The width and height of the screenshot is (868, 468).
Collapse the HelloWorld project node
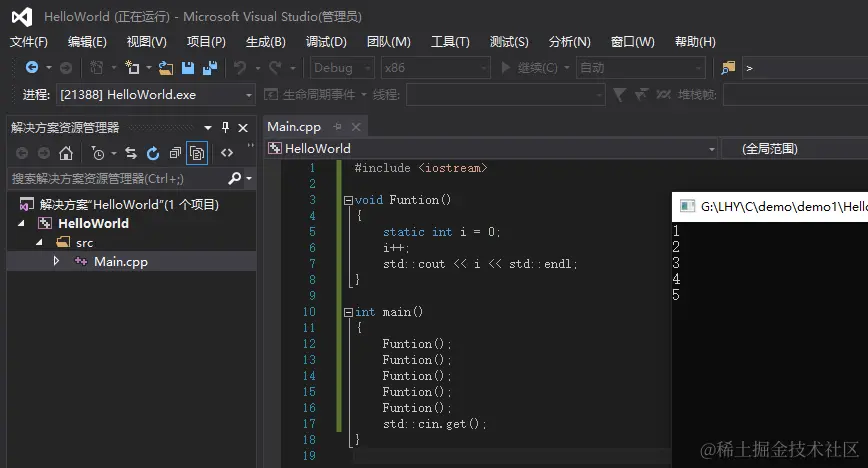pyautogui.click(x=21, y=223)
